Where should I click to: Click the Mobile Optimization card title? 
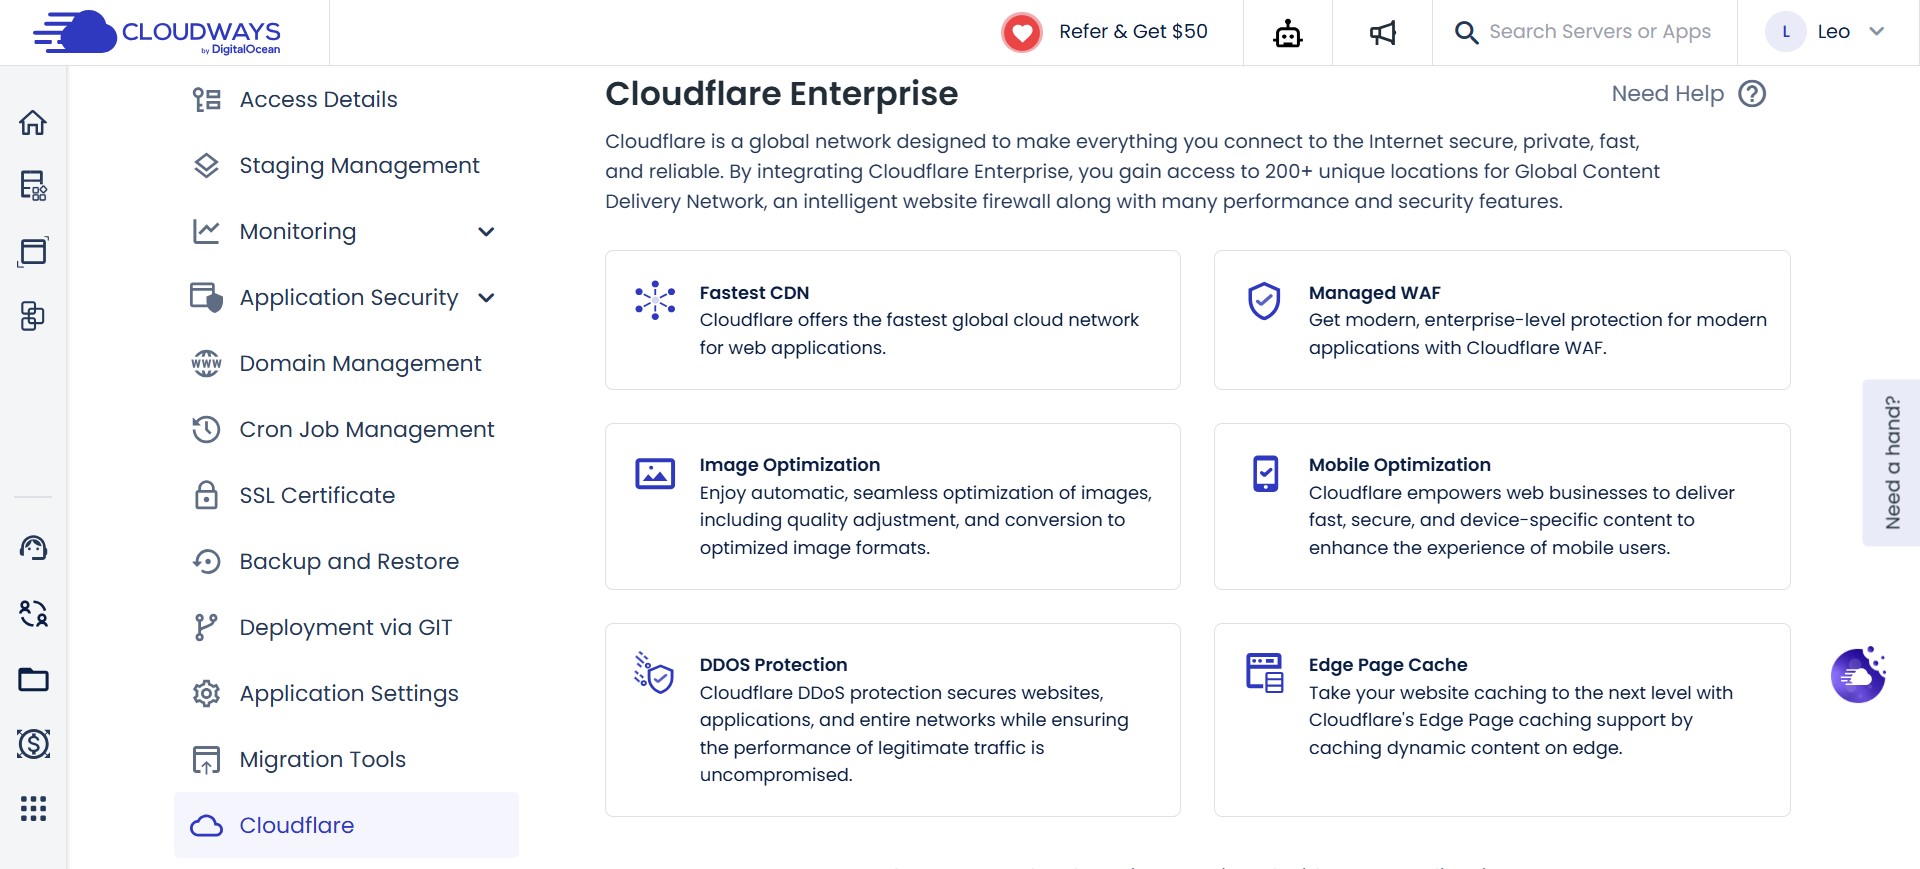coord(1399,465)
